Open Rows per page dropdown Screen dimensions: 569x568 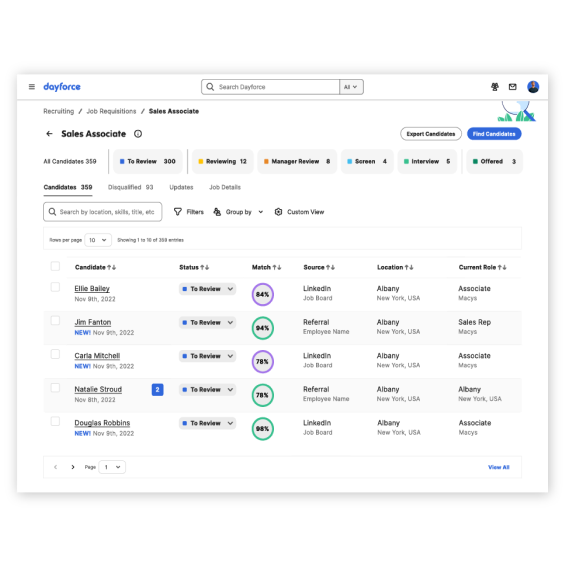click(98, 240)
